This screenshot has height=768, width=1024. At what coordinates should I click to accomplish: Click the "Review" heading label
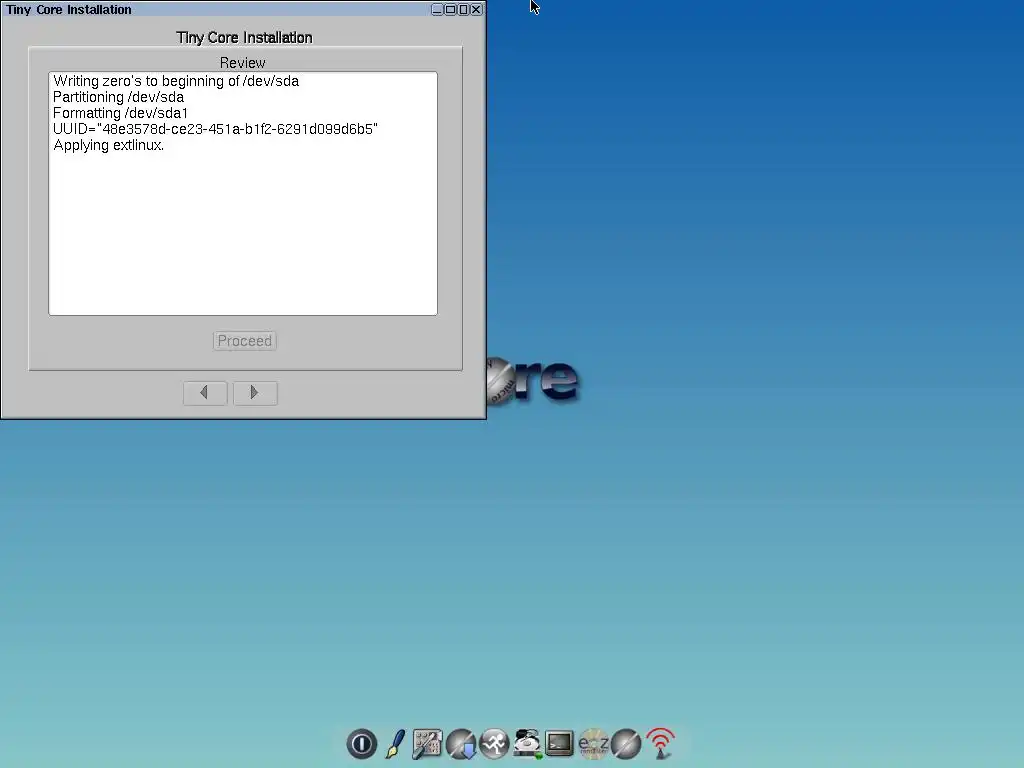[242, 63]
